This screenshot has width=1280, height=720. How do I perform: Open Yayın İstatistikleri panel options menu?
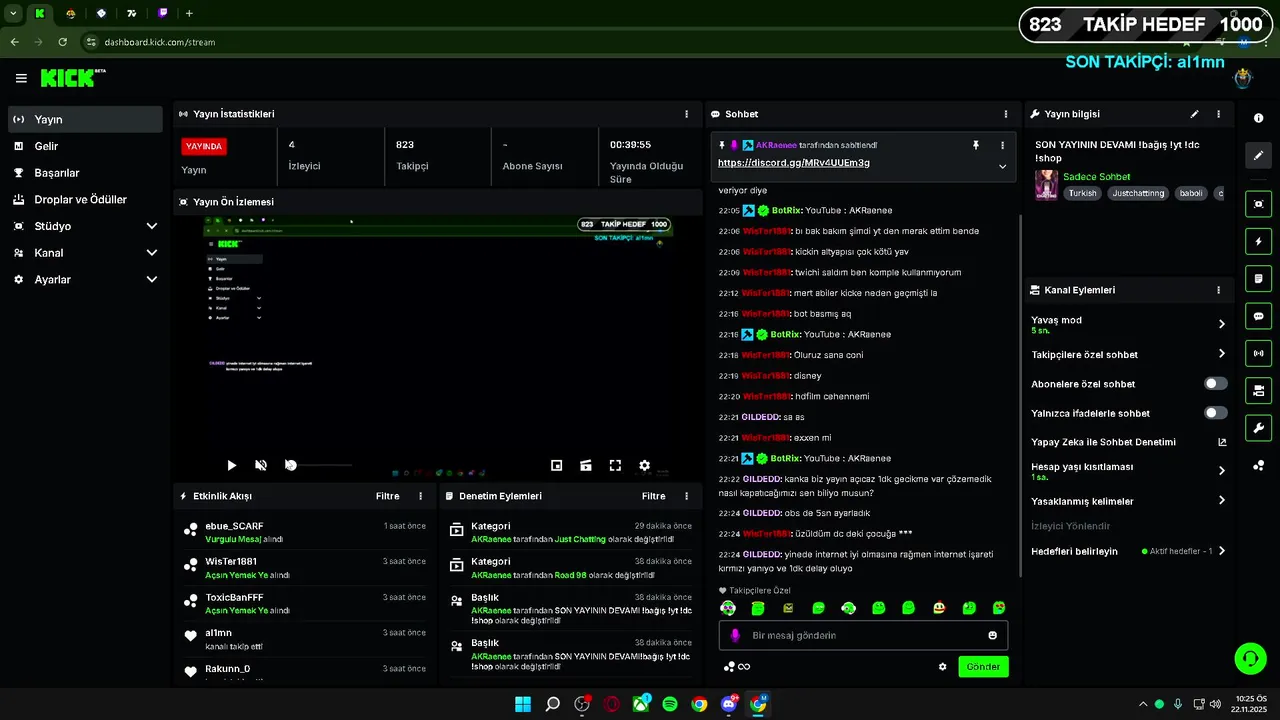point(686,114)
